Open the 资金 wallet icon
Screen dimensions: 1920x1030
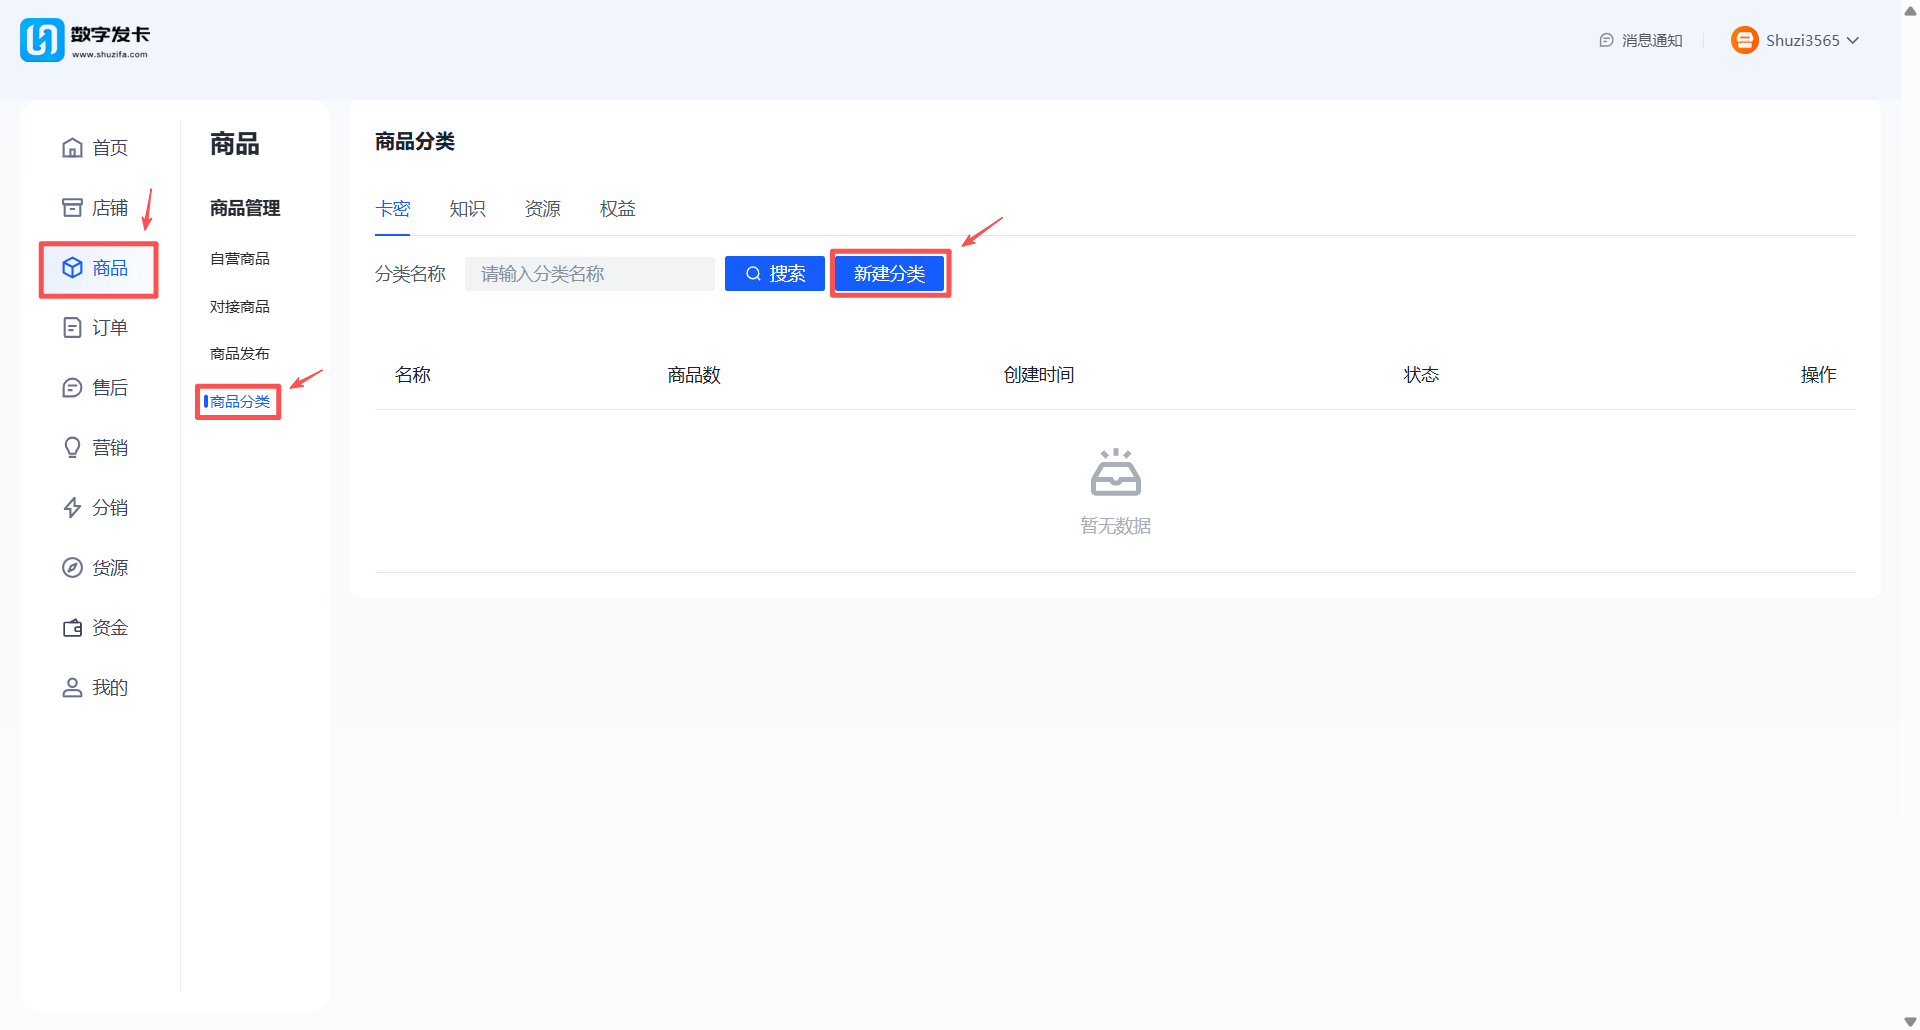click(x=72, y=628)
